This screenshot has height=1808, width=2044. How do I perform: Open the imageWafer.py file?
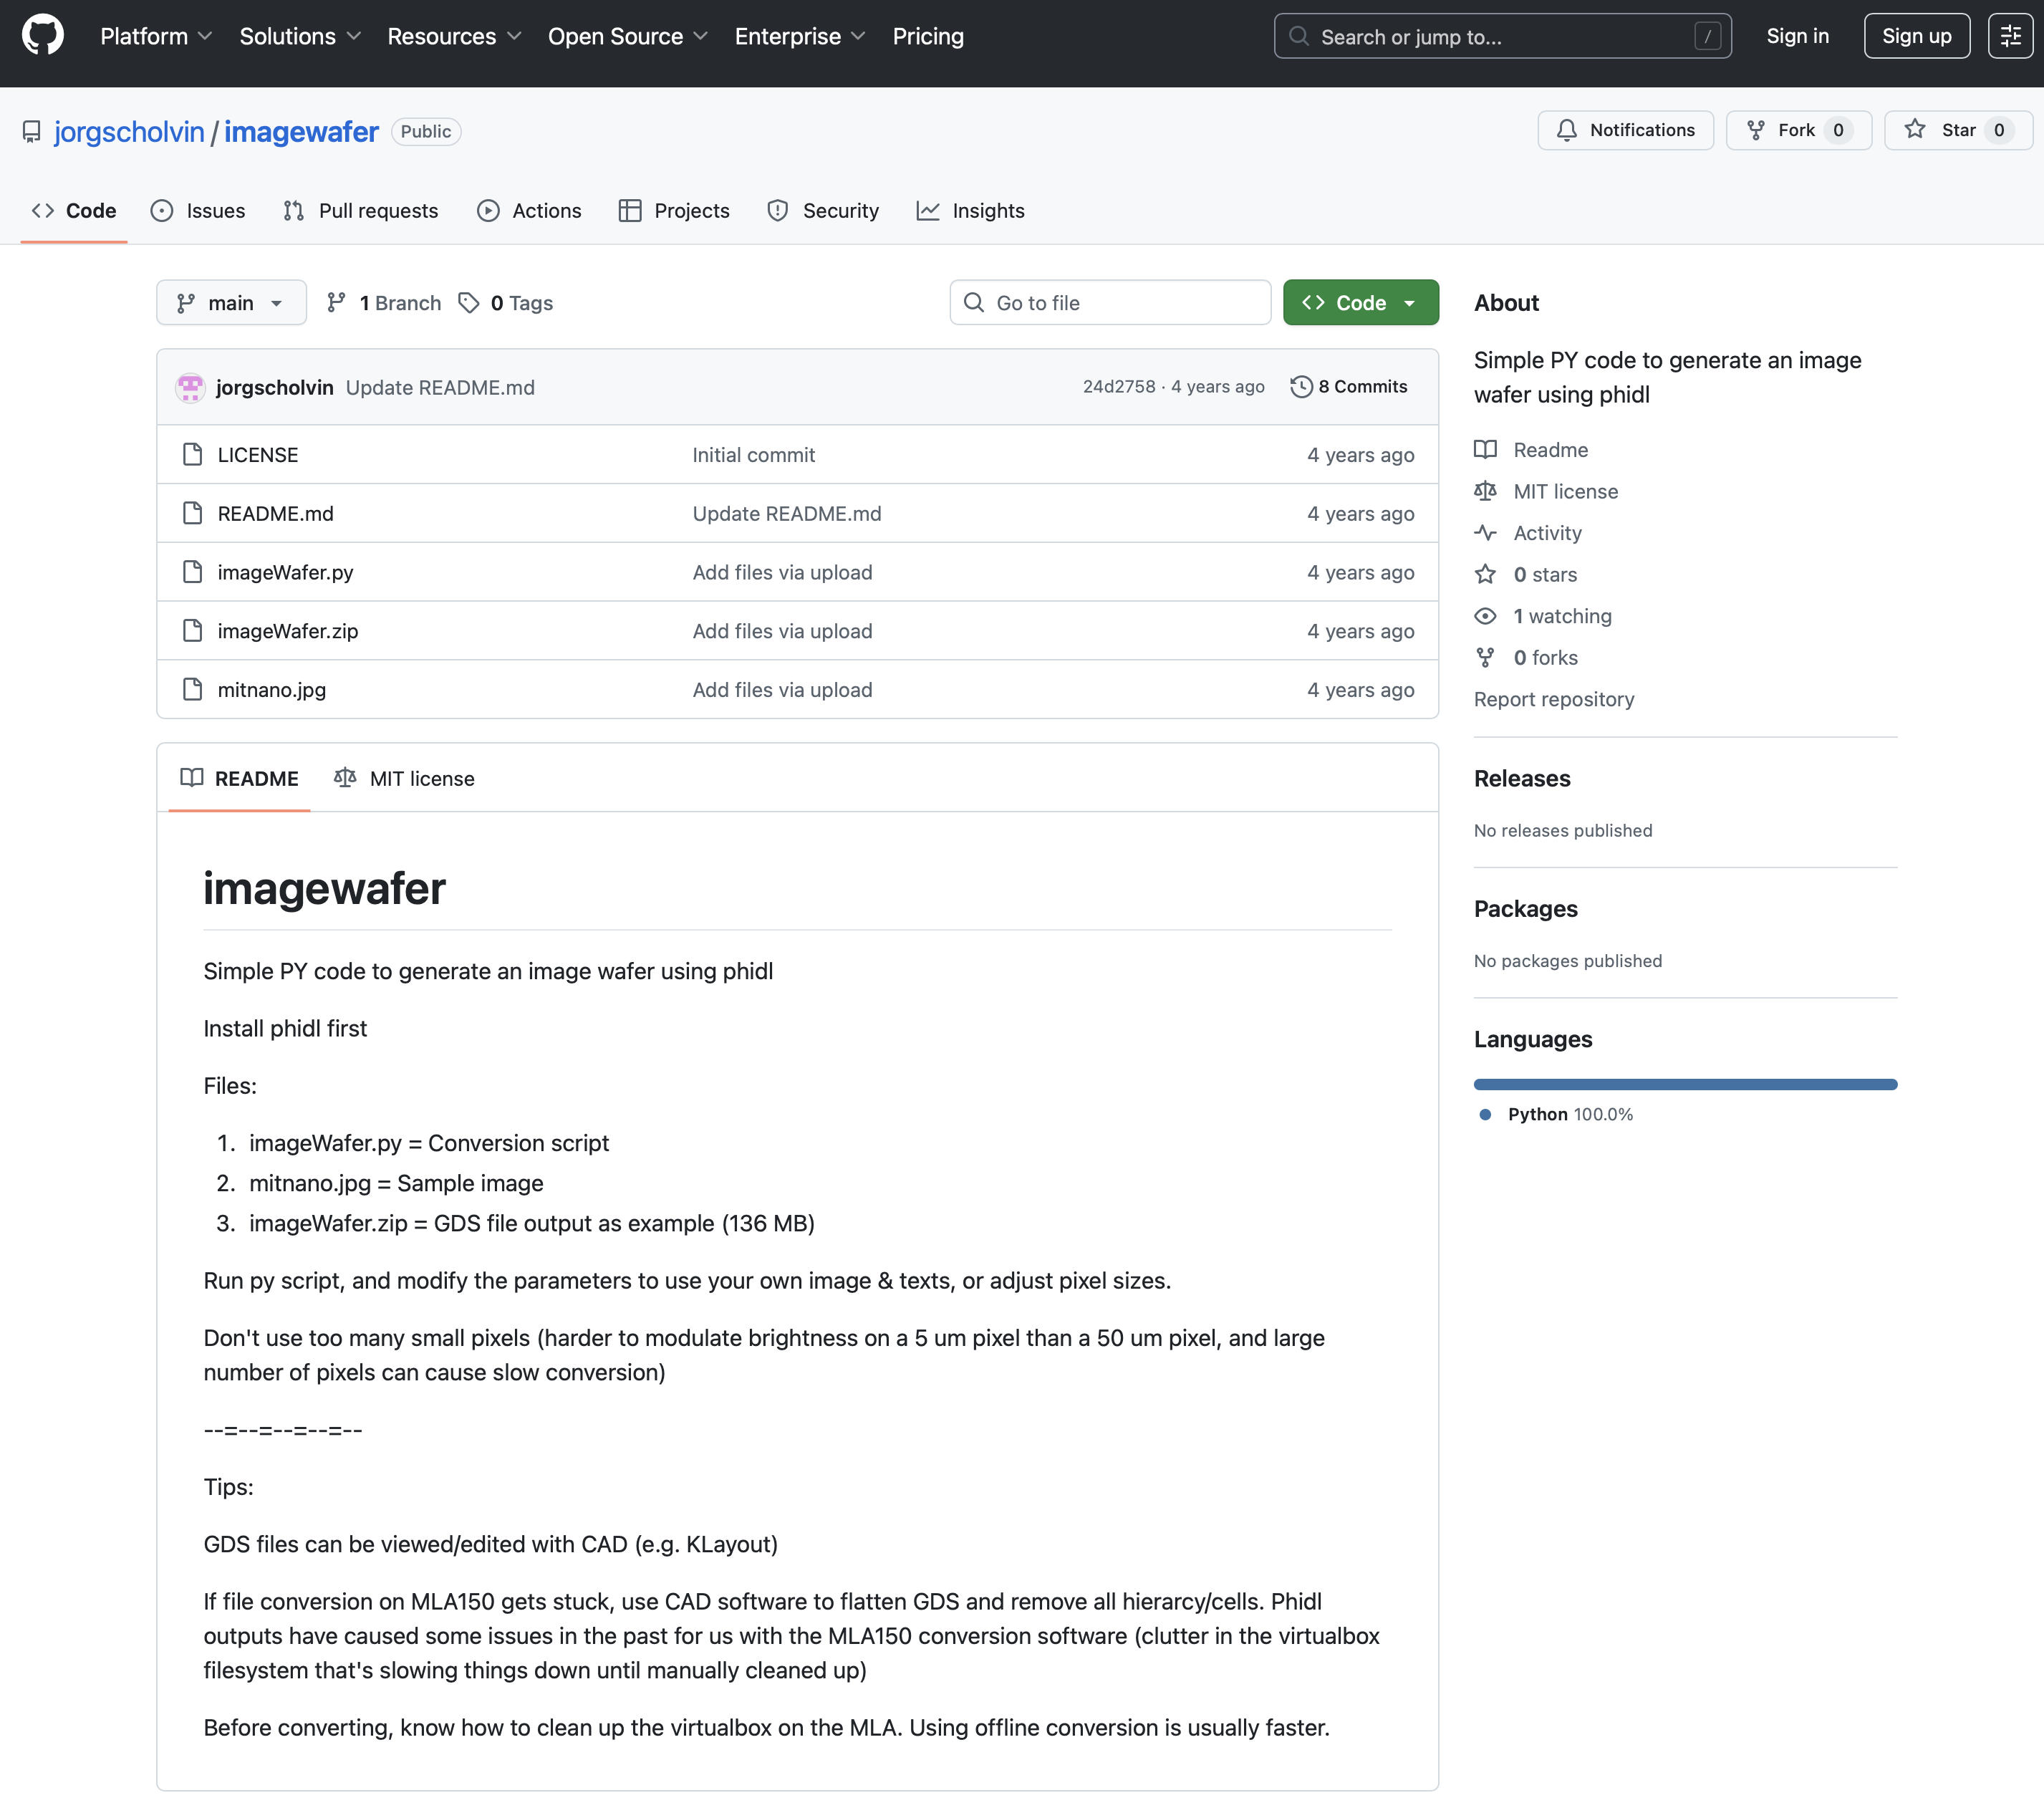coord(285,572)
